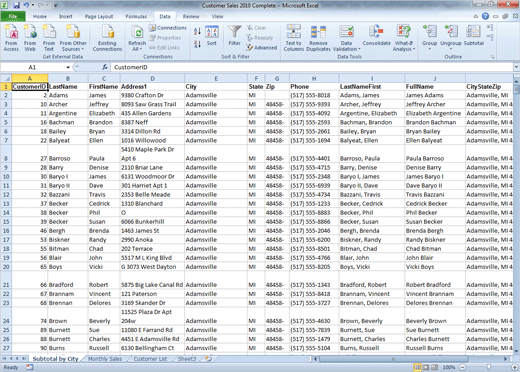The image size is (520, 372).
Task: Open Excel Help question mark
Action: click(485, 16)
